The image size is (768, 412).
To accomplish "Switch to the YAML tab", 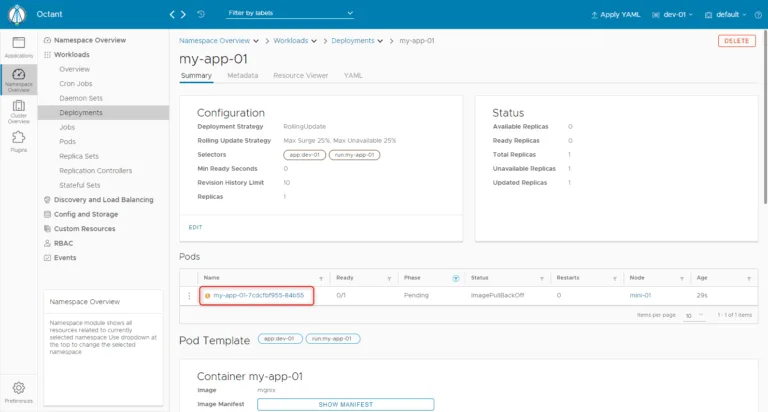I will pyautogui.click(x=353, y=75).
